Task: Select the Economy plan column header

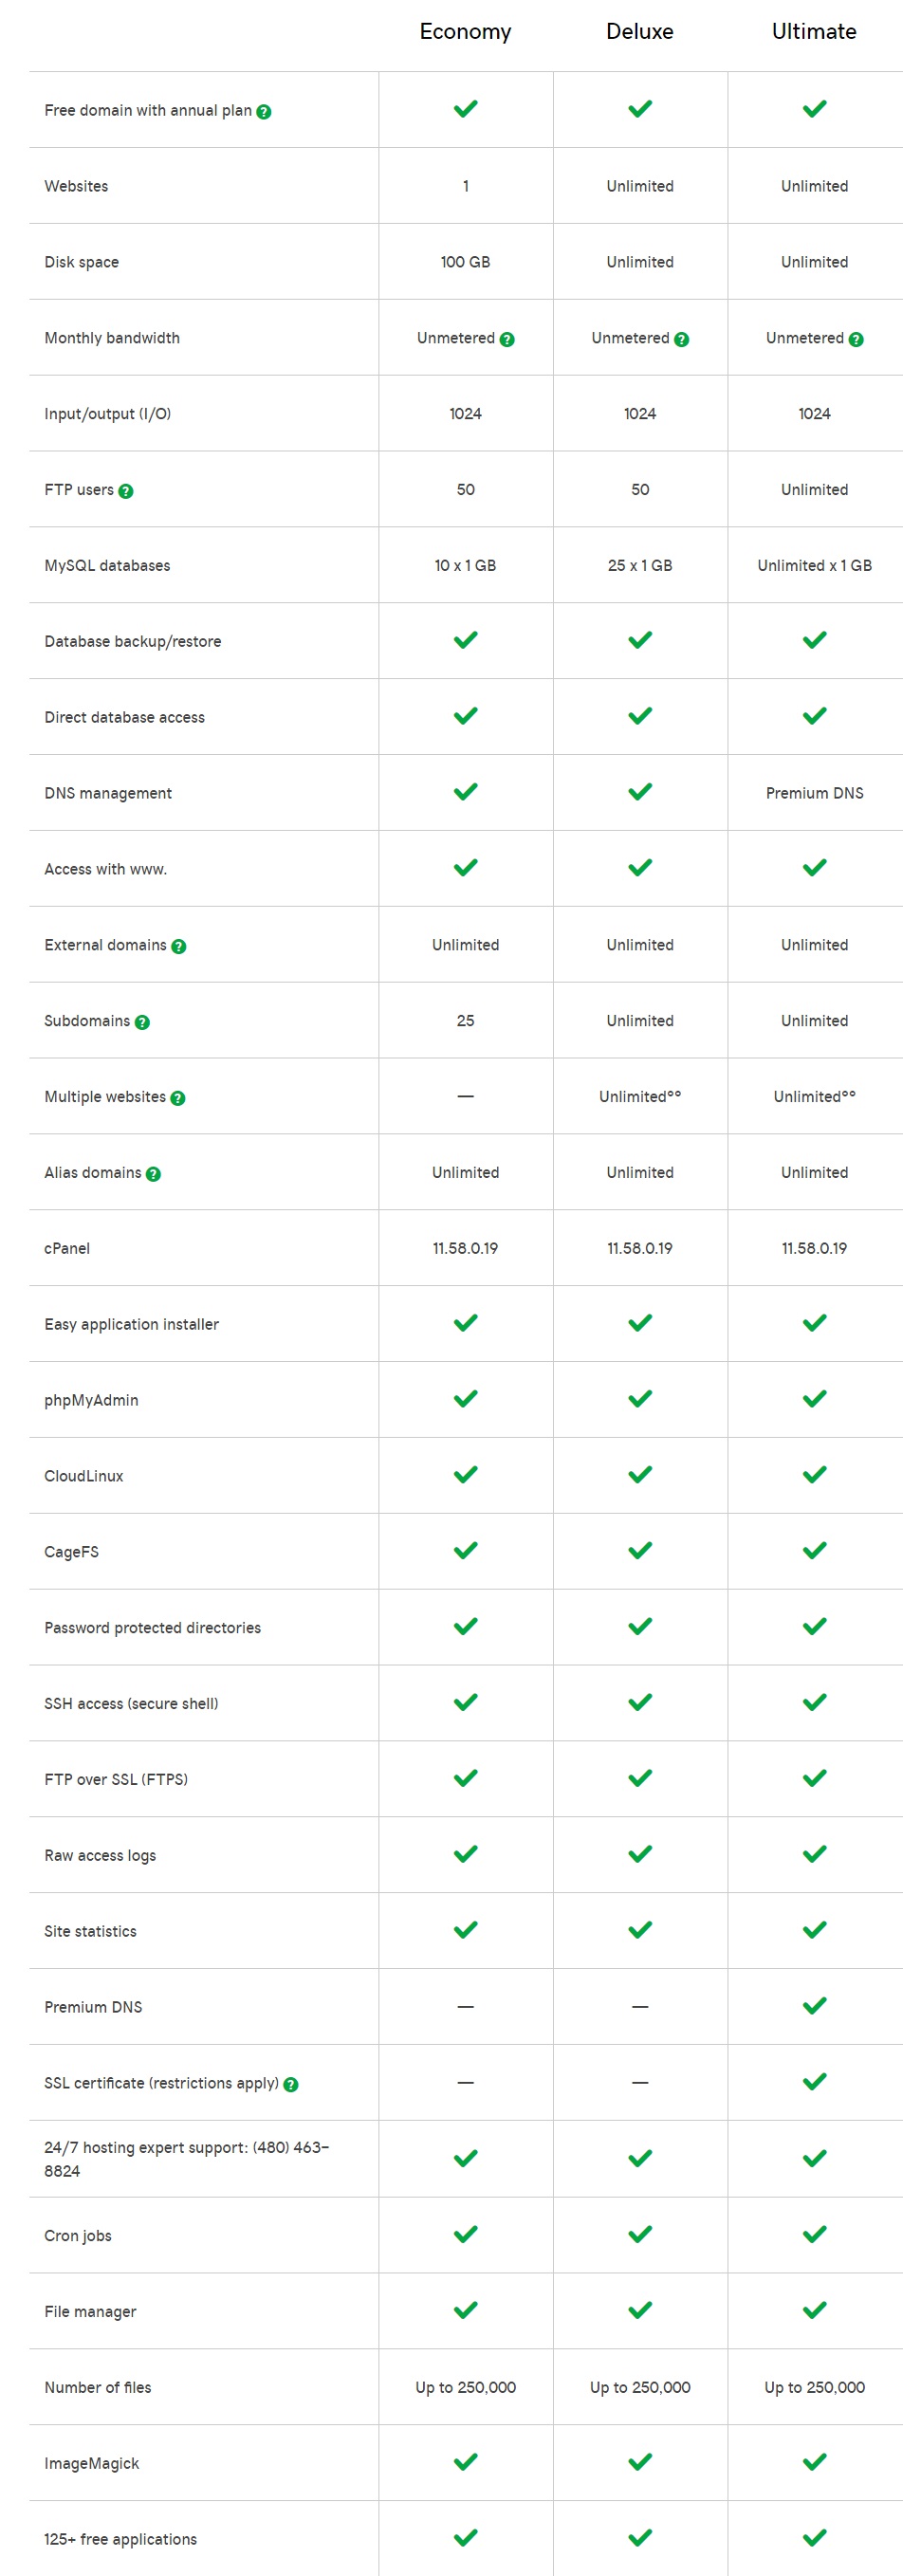Action: (x=465, y=32)
